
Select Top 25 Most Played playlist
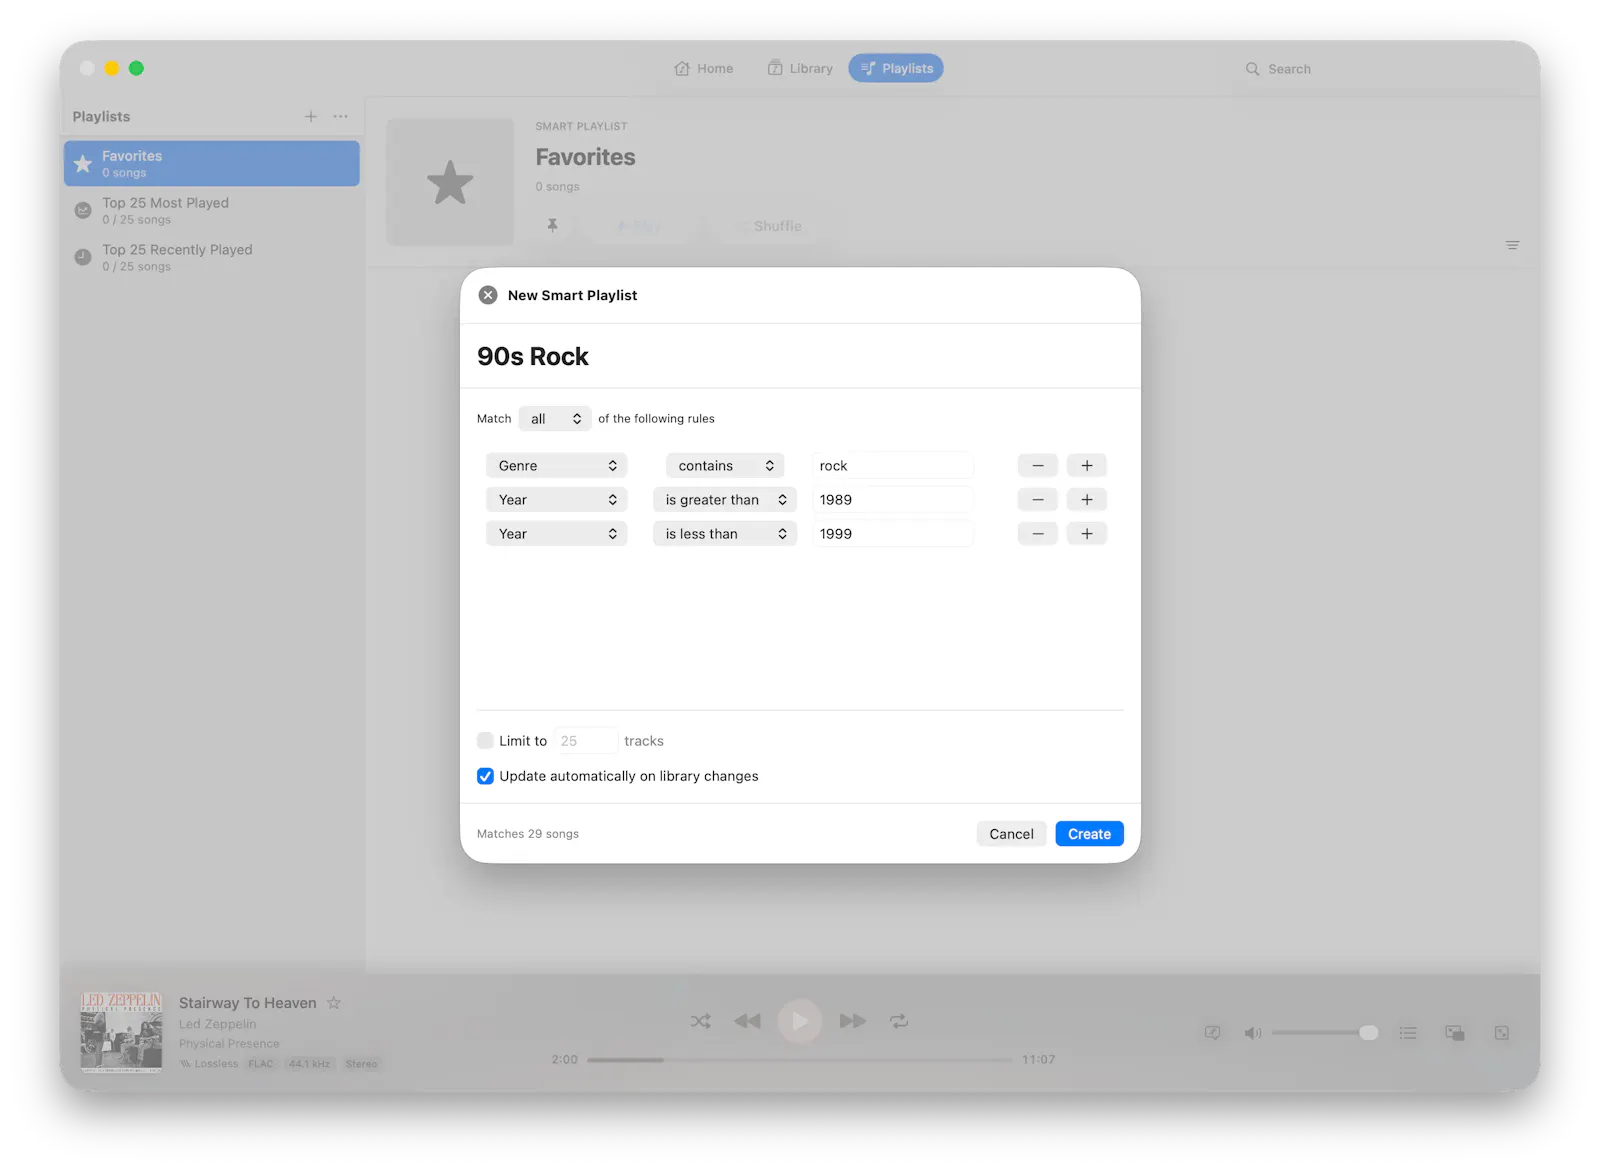click(x=212, y=210)
